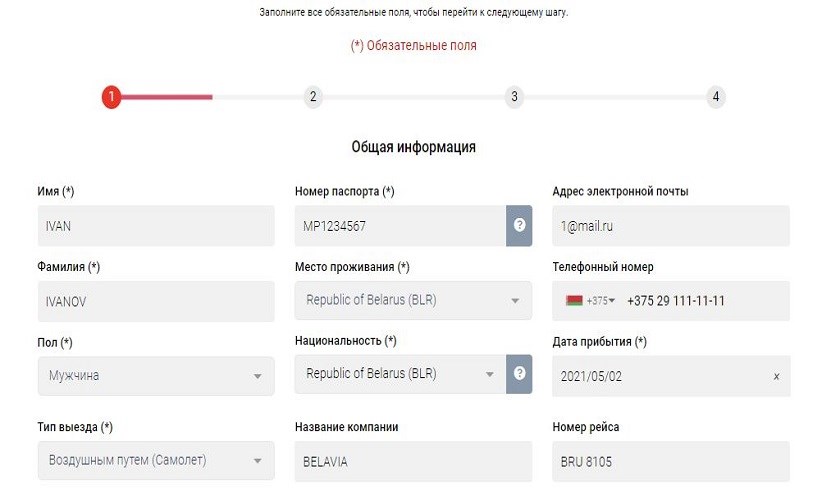Click the phone number input field
Viewport: 831px width, 494px height.
[700, 301]
